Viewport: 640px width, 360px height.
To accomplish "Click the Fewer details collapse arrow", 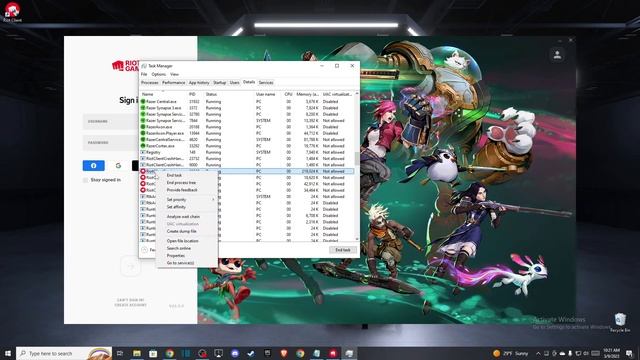I will (144, 250).
